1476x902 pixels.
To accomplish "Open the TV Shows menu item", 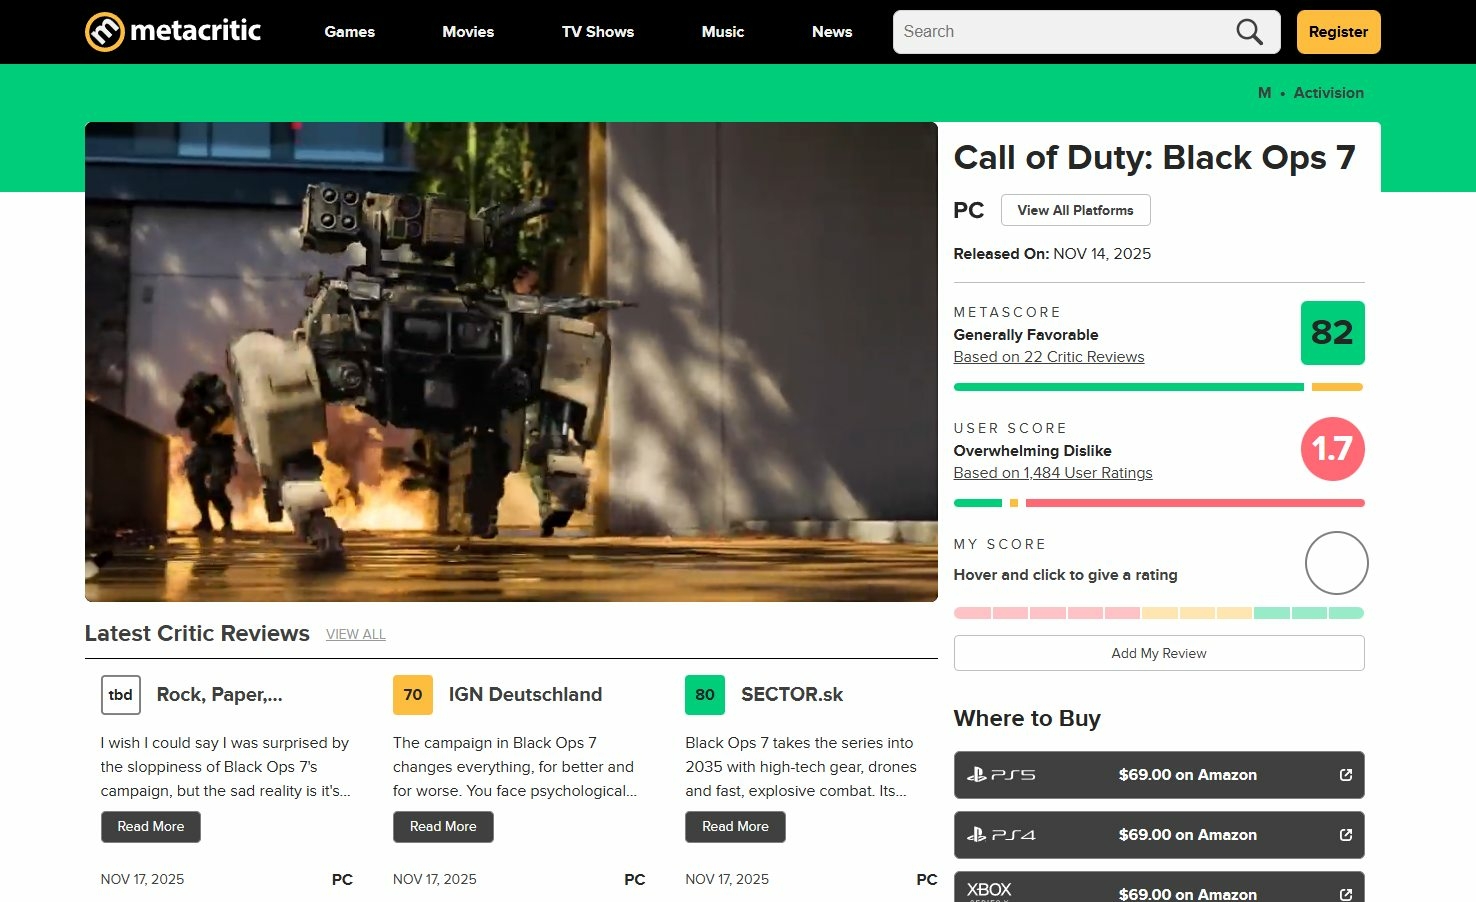I will pyautogui.click(x=597, y=31).
